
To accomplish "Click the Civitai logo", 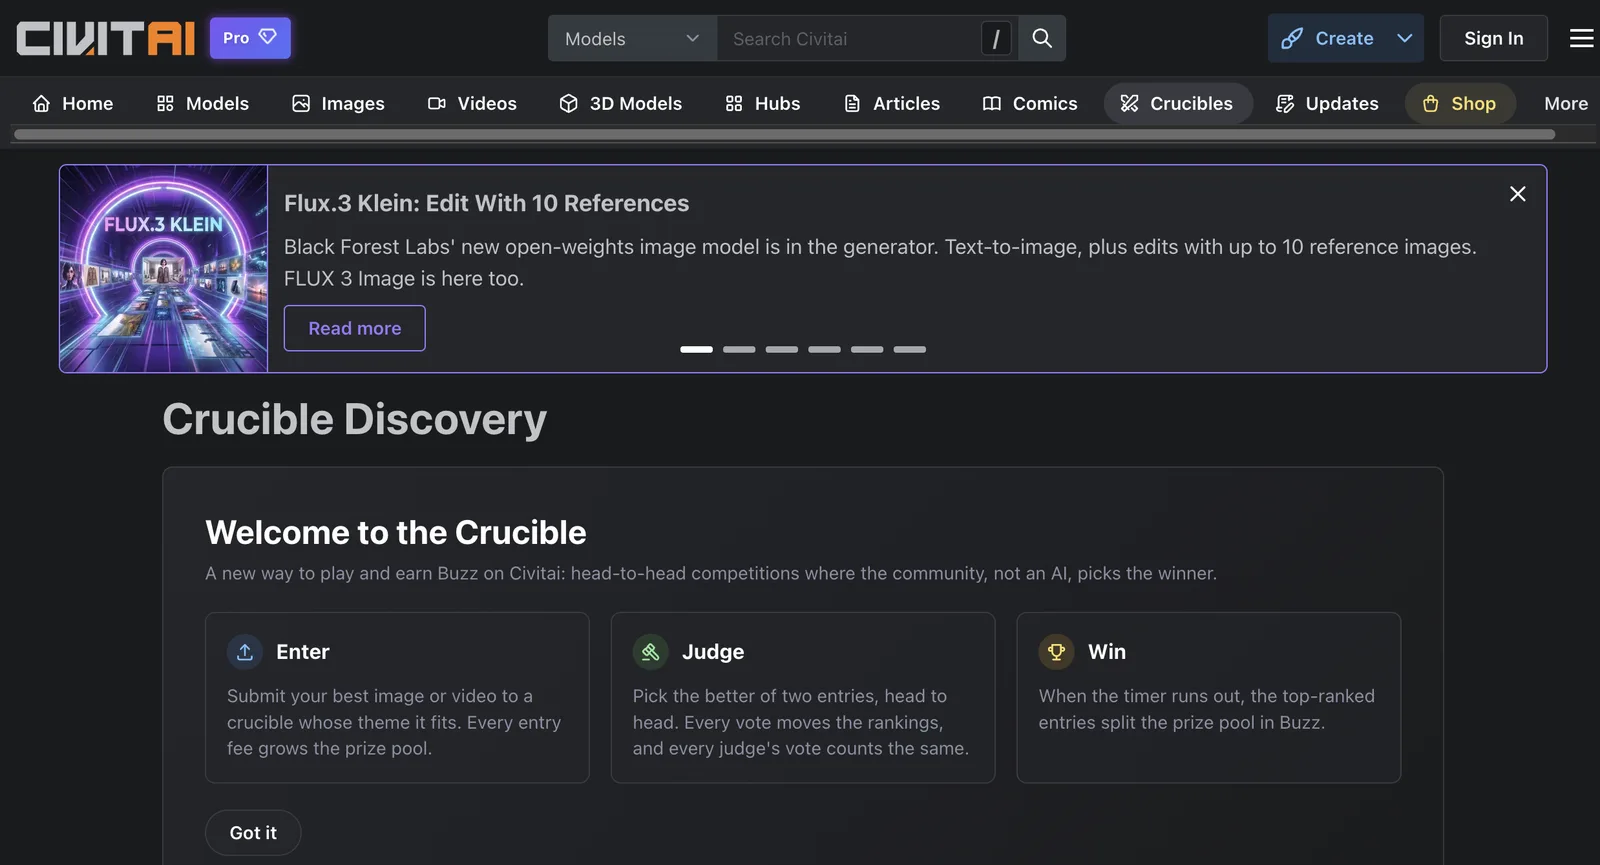I will coord(105,38).
